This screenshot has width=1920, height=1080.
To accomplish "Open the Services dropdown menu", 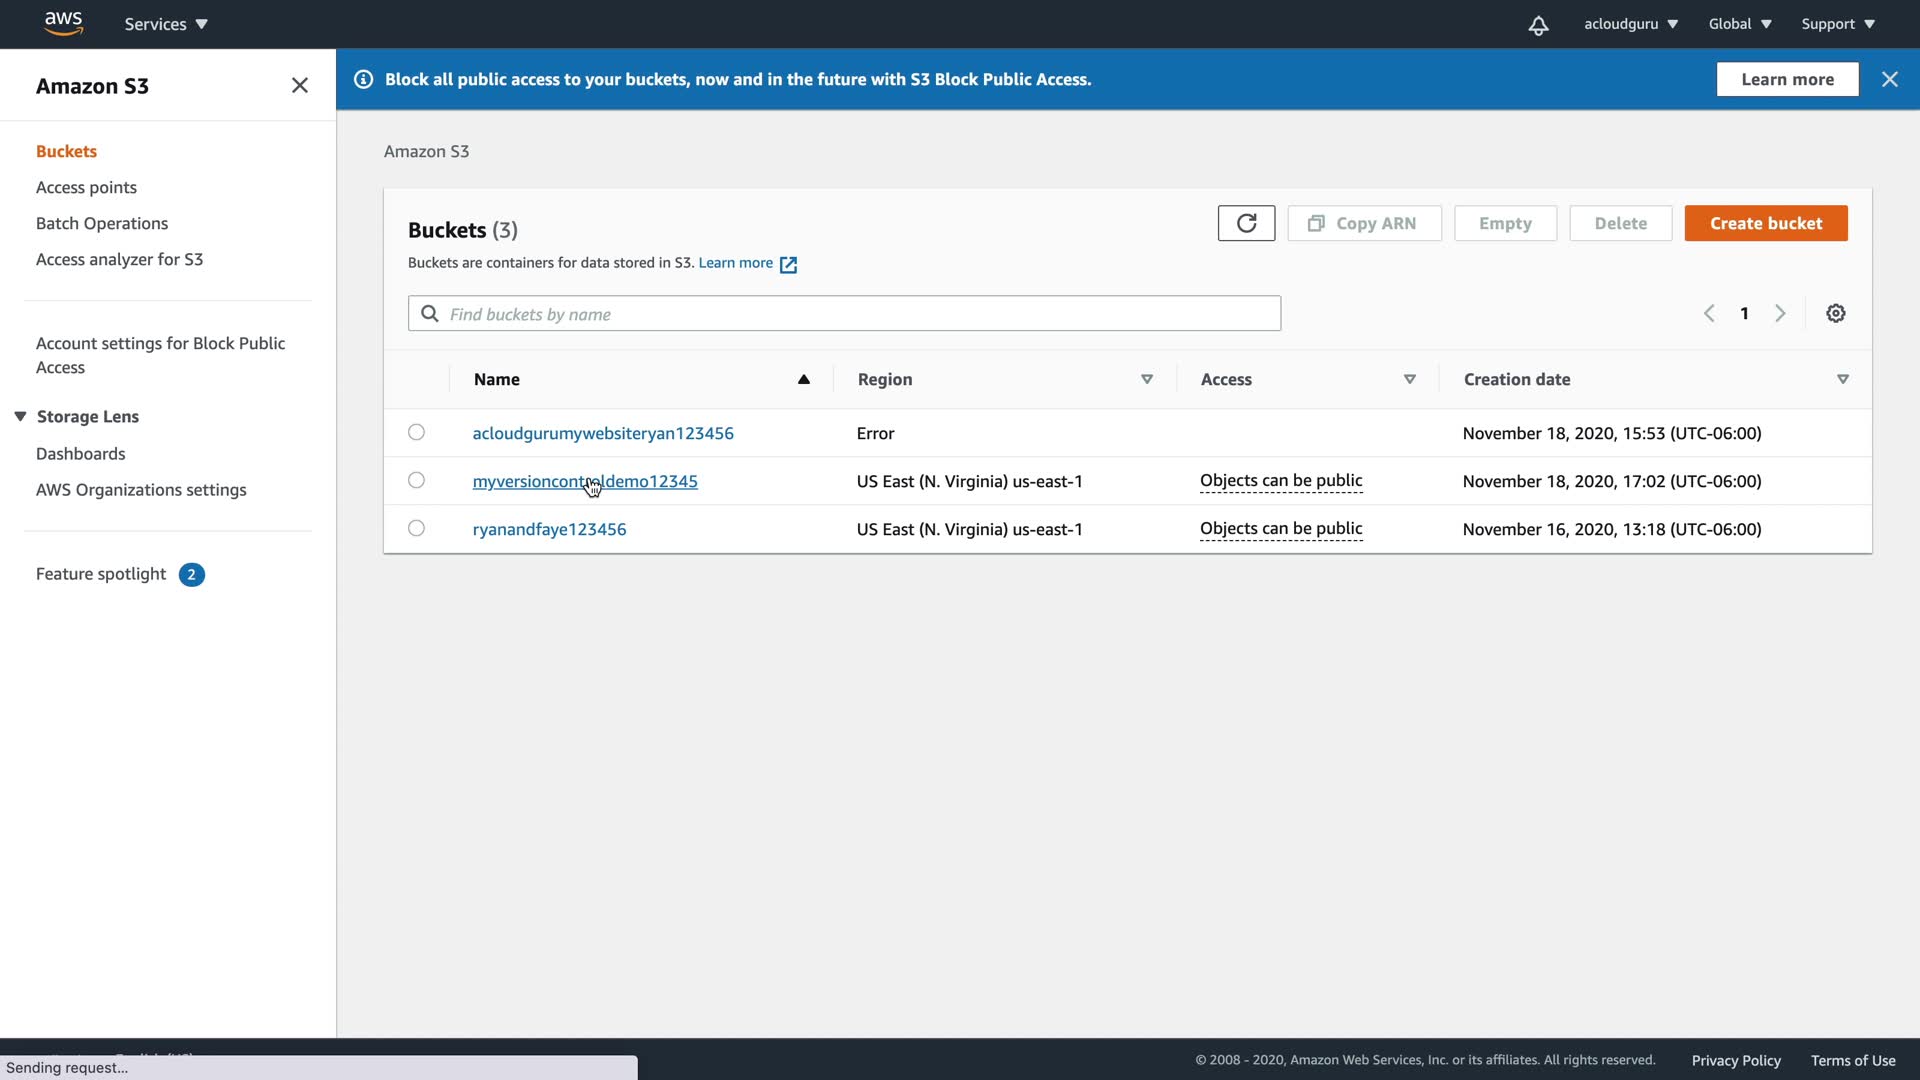I will (166, 24).
